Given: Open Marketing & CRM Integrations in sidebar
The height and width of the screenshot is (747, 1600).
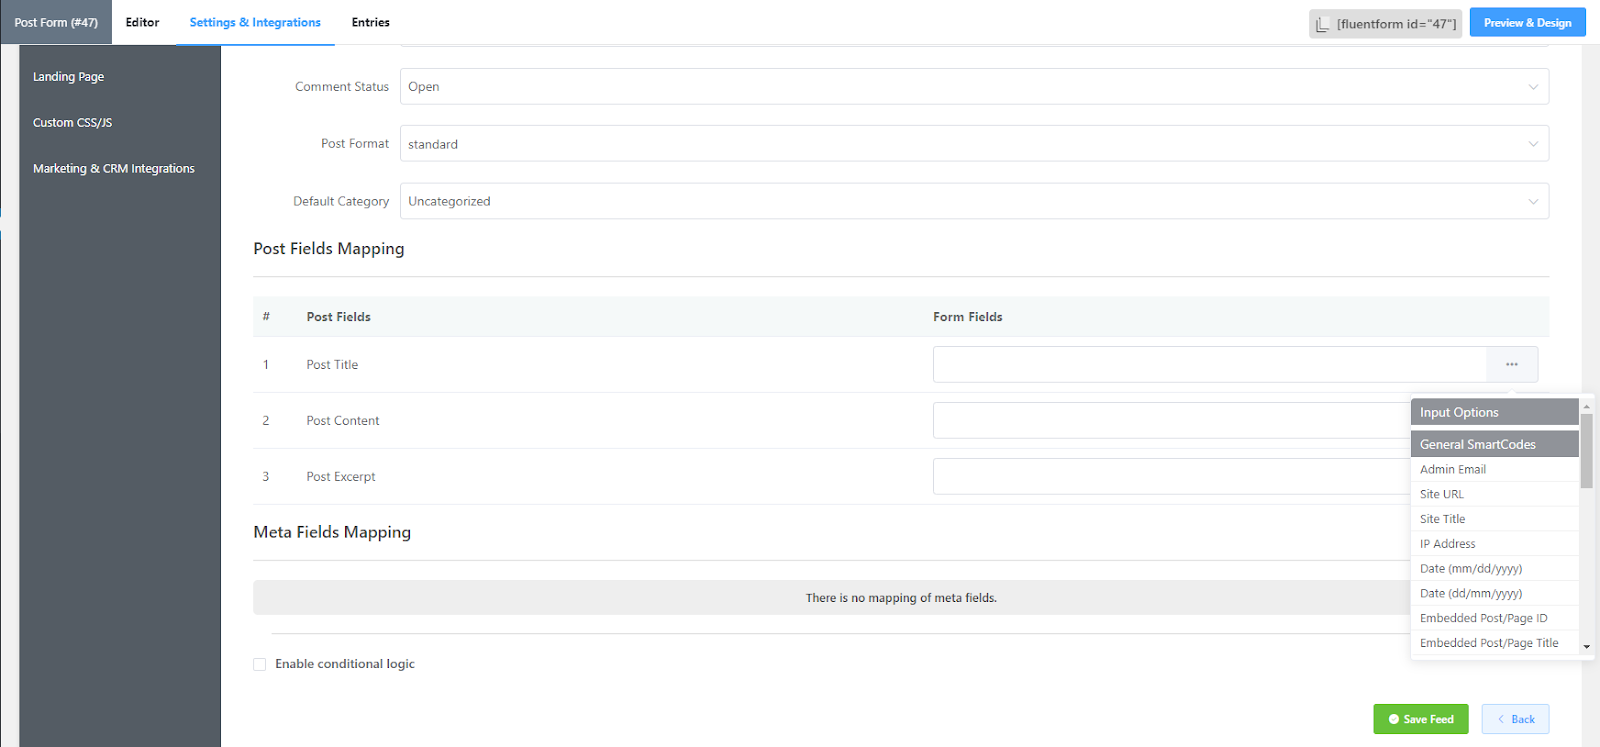Looking at the screenshot, I should click(114, 168).
